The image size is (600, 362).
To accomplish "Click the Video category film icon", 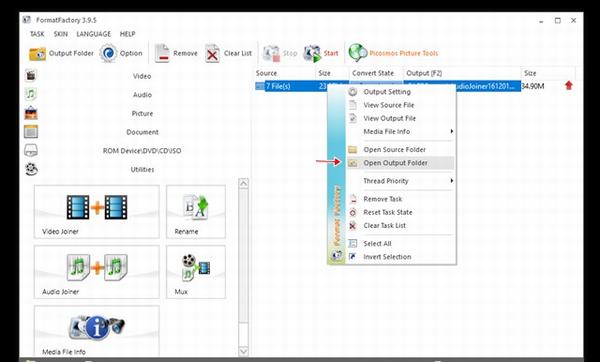I will click(x=31, y=75).
